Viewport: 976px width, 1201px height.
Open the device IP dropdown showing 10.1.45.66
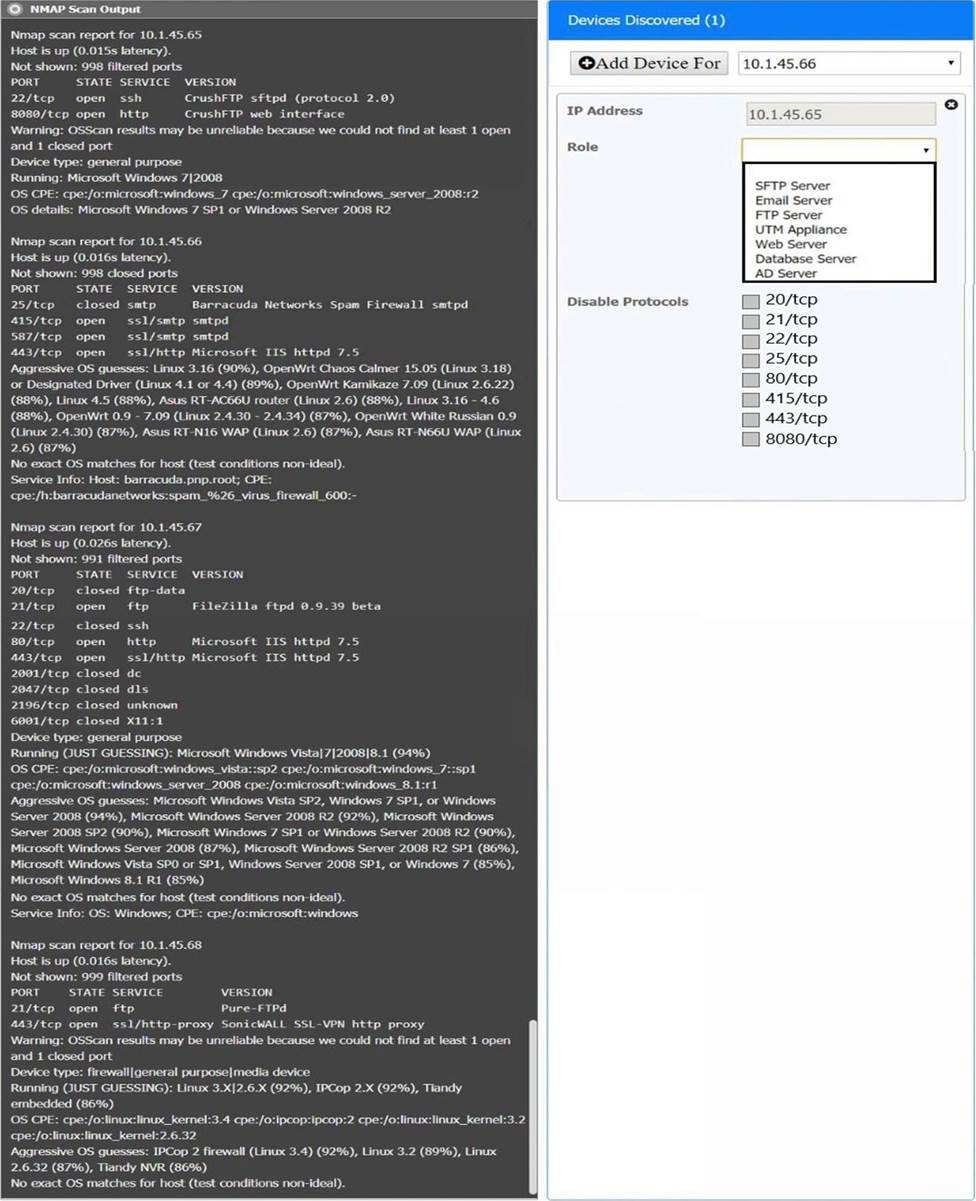click(849, 63)
